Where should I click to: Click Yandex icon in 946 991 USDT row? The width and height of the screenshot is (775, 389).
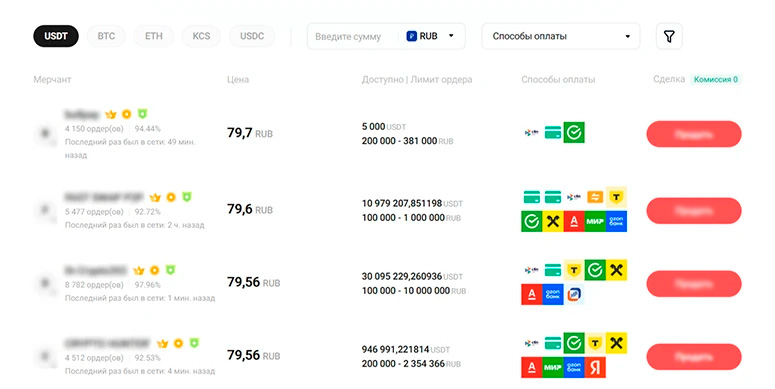click(x=595, y=367)
